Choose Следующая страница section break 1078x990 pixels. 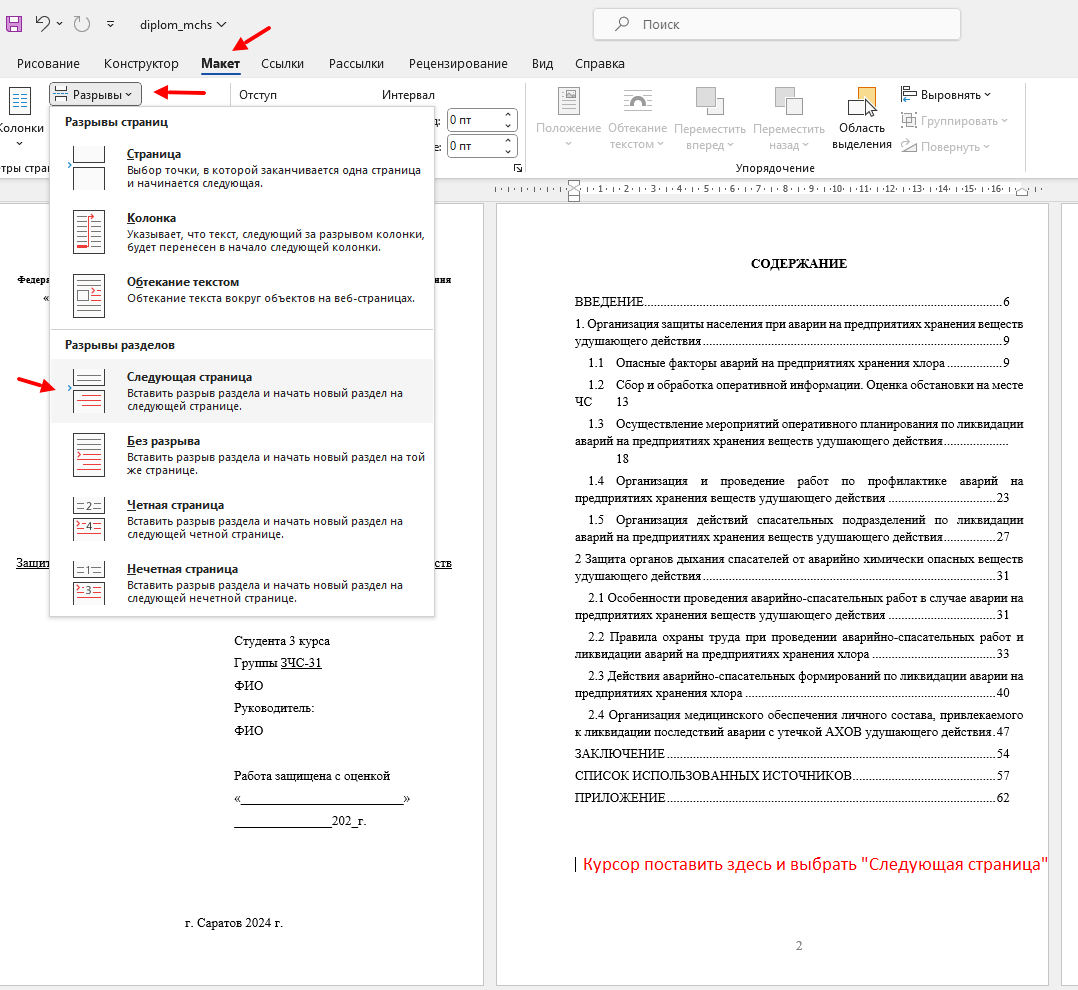point(242,390)
